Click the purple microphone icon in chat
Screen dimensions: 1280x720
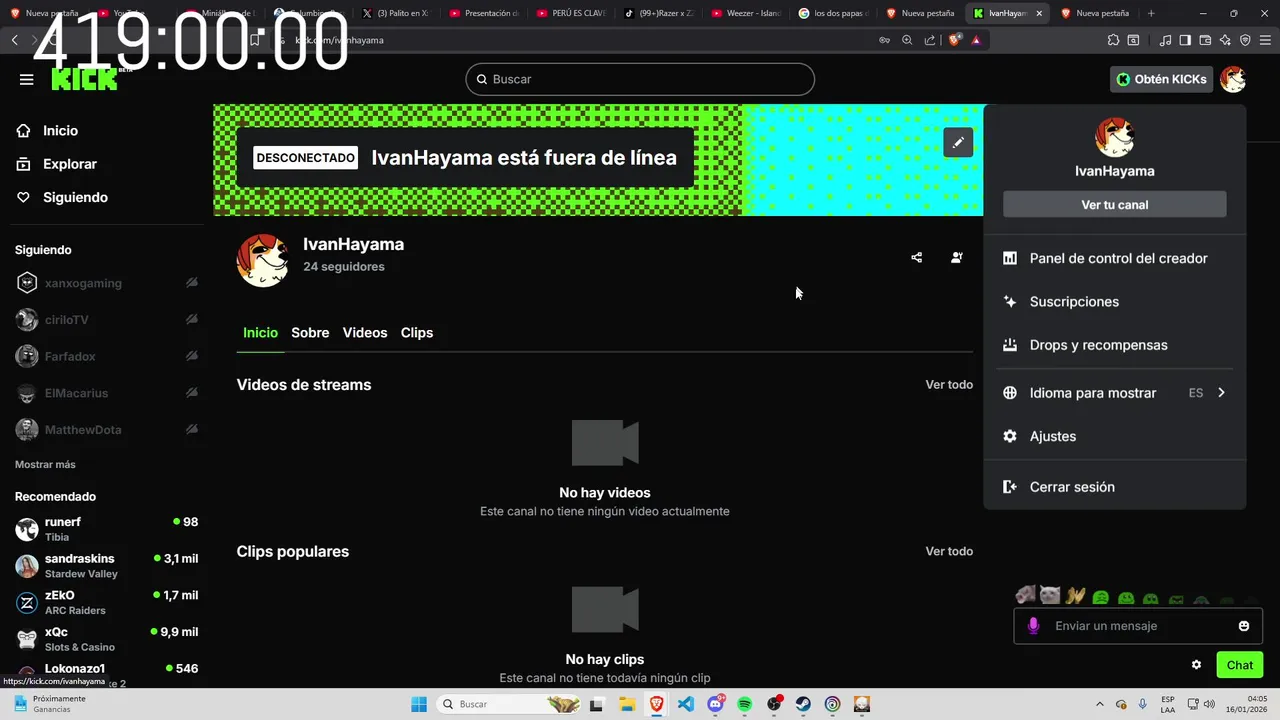(1033, 626)
